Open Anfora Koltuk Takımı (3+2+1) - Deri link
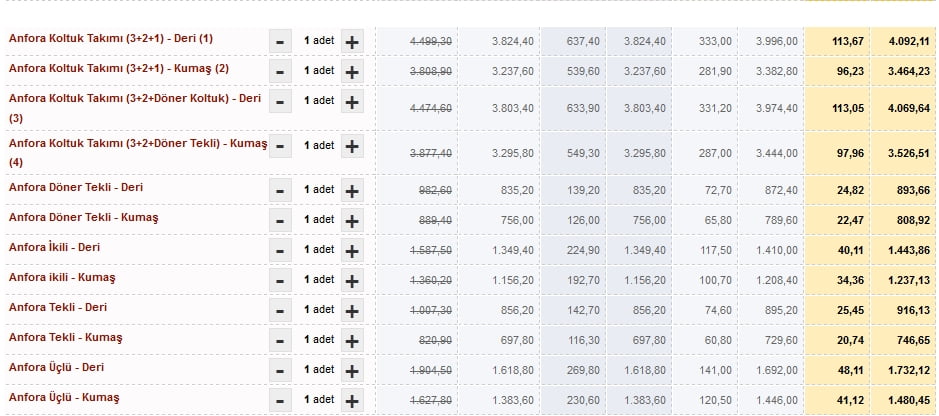The image size is (939, 416). click(111, 38)
